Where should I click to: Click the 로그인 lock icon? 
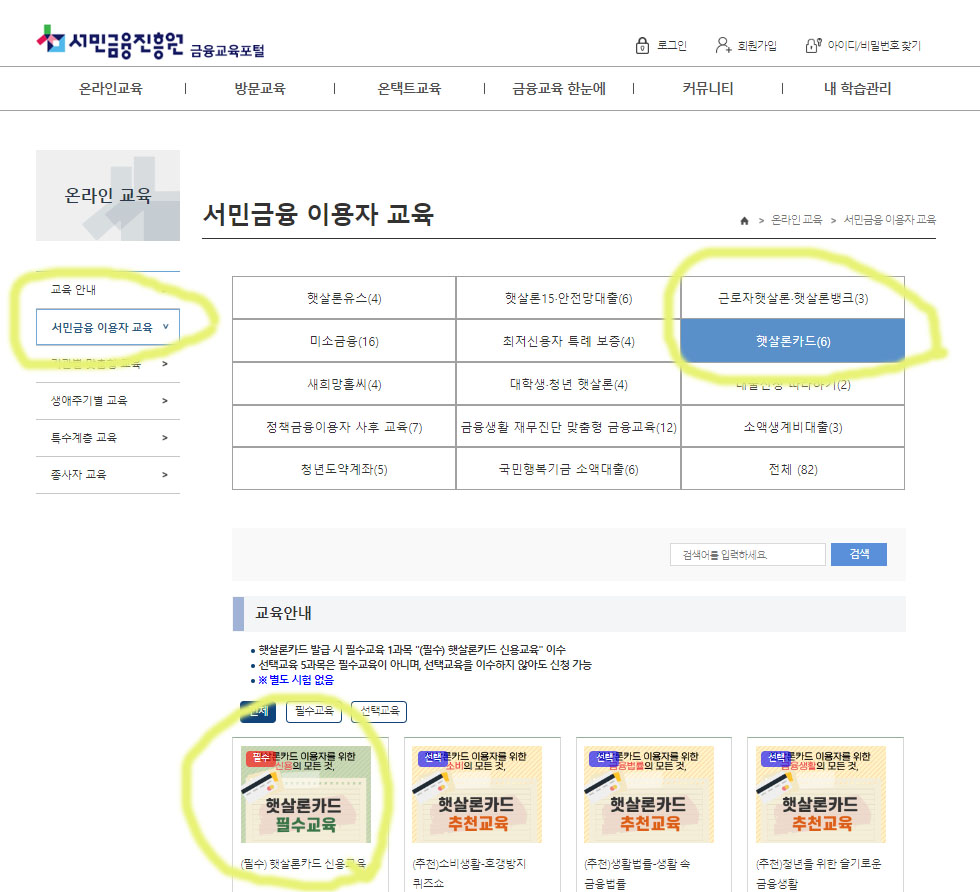click(642, 46)
